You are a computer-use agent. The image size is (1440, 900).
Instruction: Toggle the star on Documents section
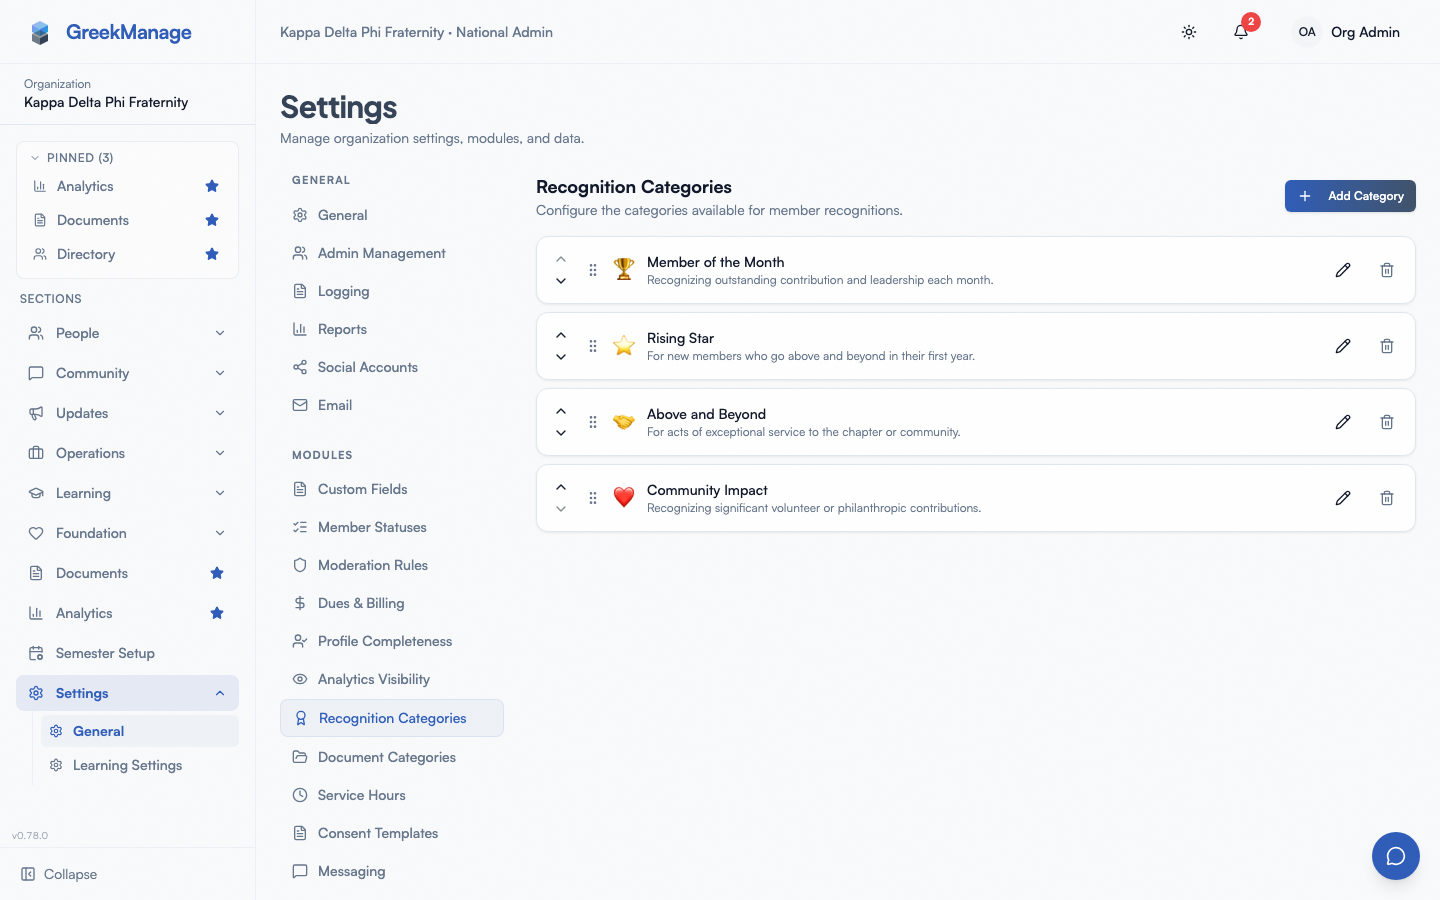217,573
